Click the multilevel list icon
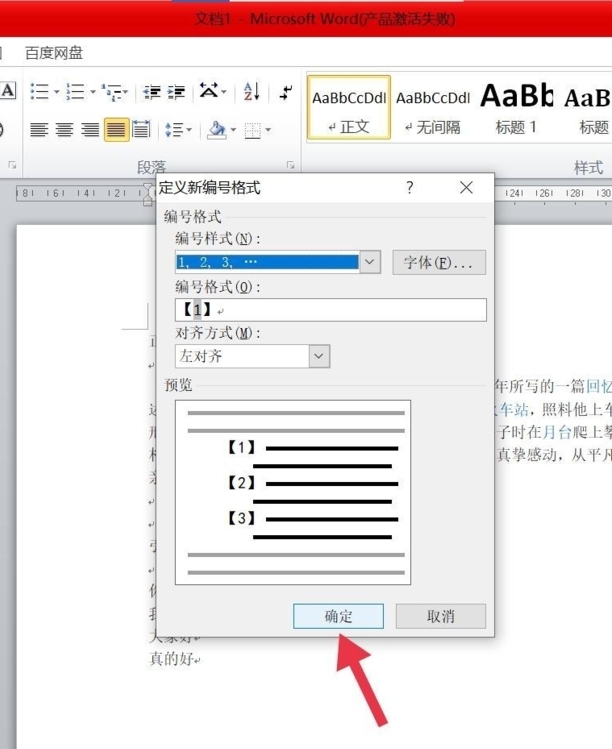 pos(111,92)
